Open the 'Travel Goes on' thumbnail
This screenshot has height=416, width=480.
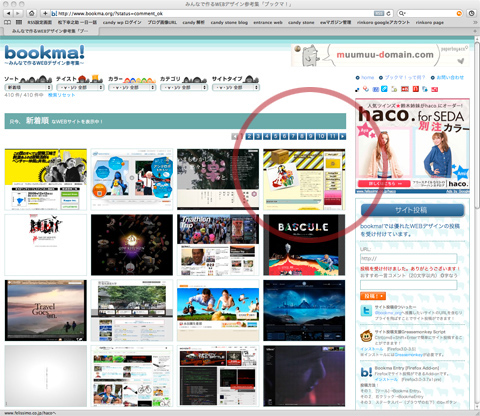click(x=46, y=310)
